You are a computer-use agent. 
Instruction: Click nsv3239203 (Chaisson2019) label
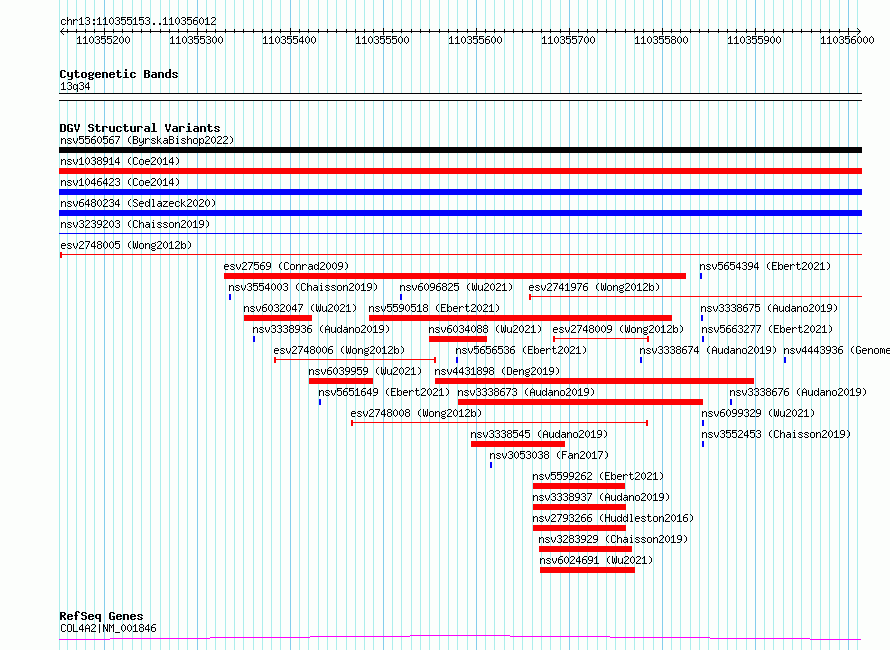tap(135, 224)
